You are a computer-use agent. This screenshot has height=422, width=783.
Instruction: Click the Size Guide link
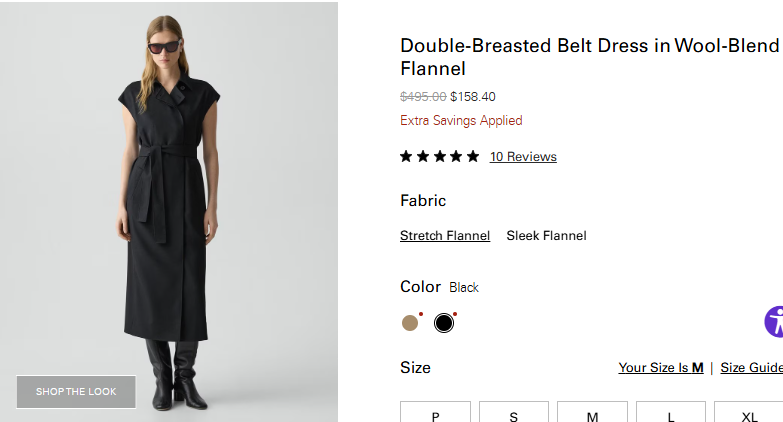click(x=751, y=368)
